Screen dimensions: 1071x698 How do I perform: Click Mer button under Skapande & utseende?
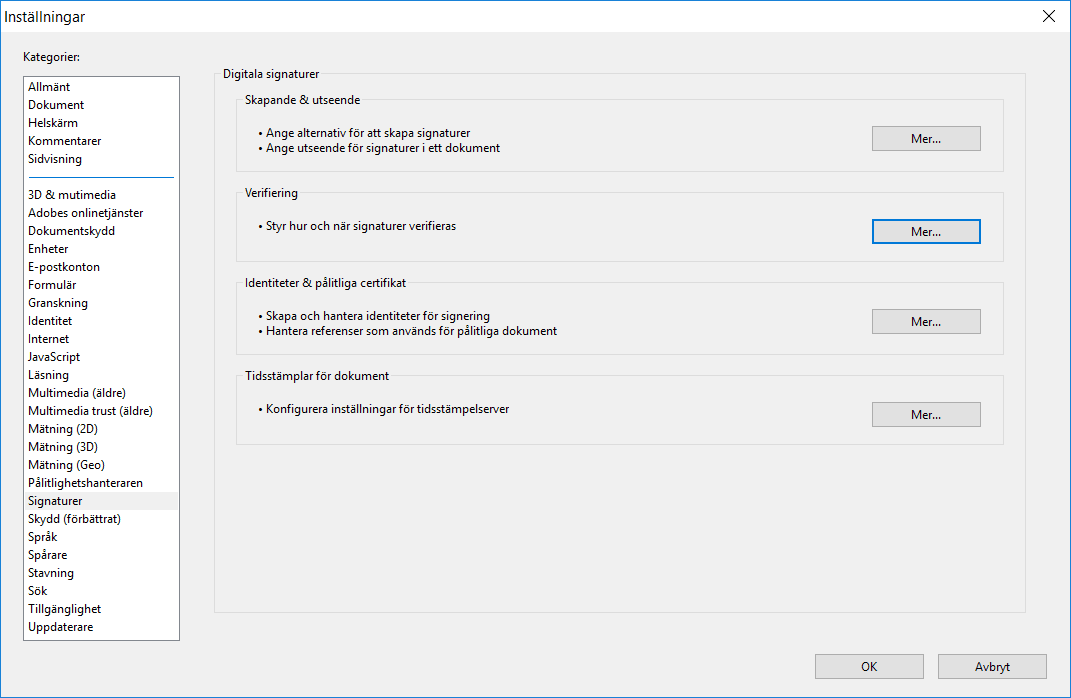[925, 139]
